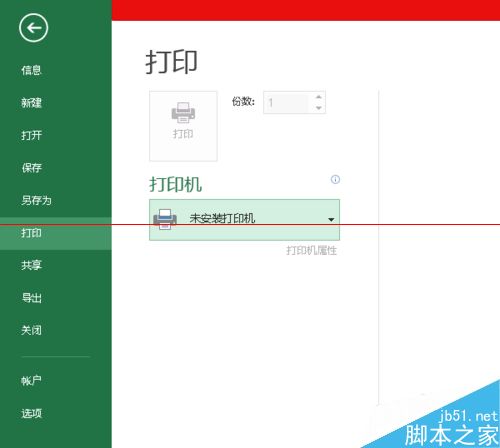
Task: Open the 未安装打印机 printer dropdown
Action: click(244, 220)
